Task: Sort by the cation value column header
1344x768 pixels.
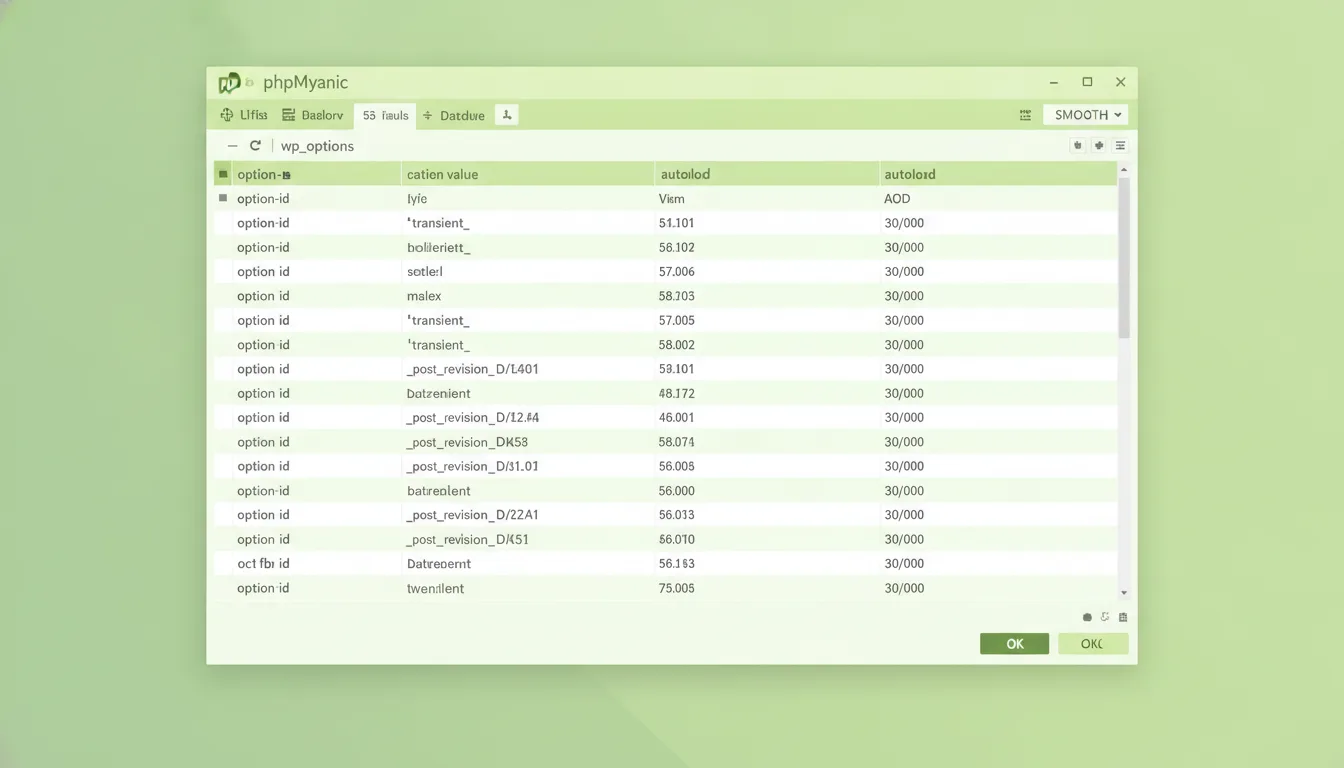Action: 442,174
